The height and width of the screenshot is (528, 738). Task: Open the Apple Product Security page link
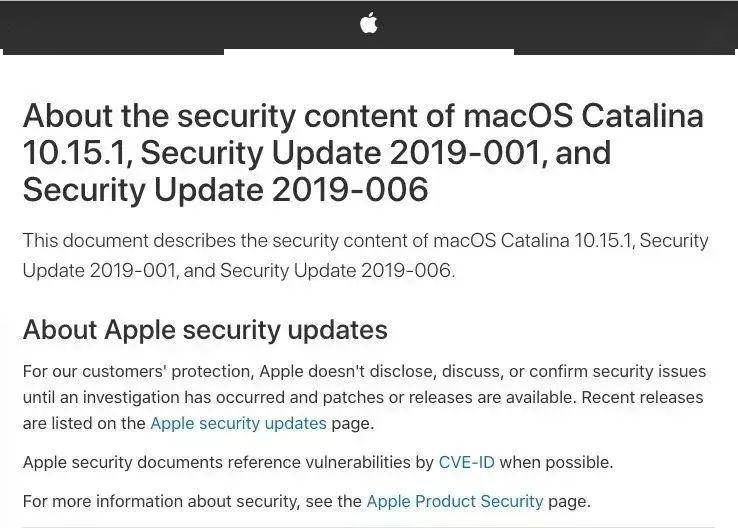[x=455, y=501]
